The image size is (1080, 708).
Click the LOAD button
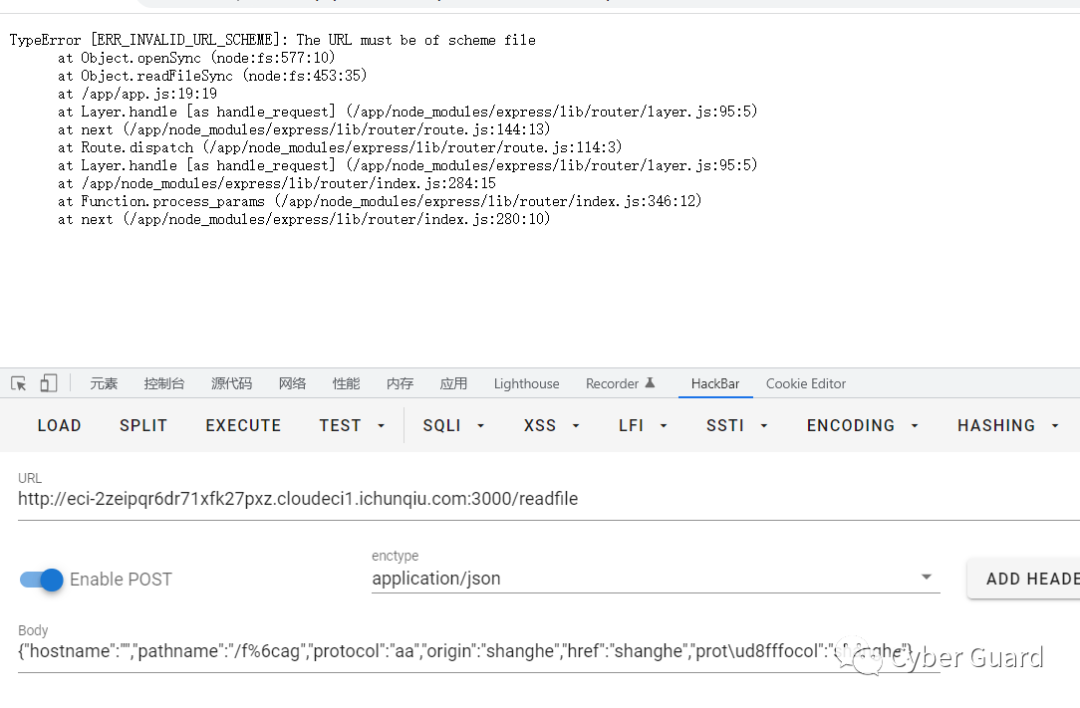59,426
